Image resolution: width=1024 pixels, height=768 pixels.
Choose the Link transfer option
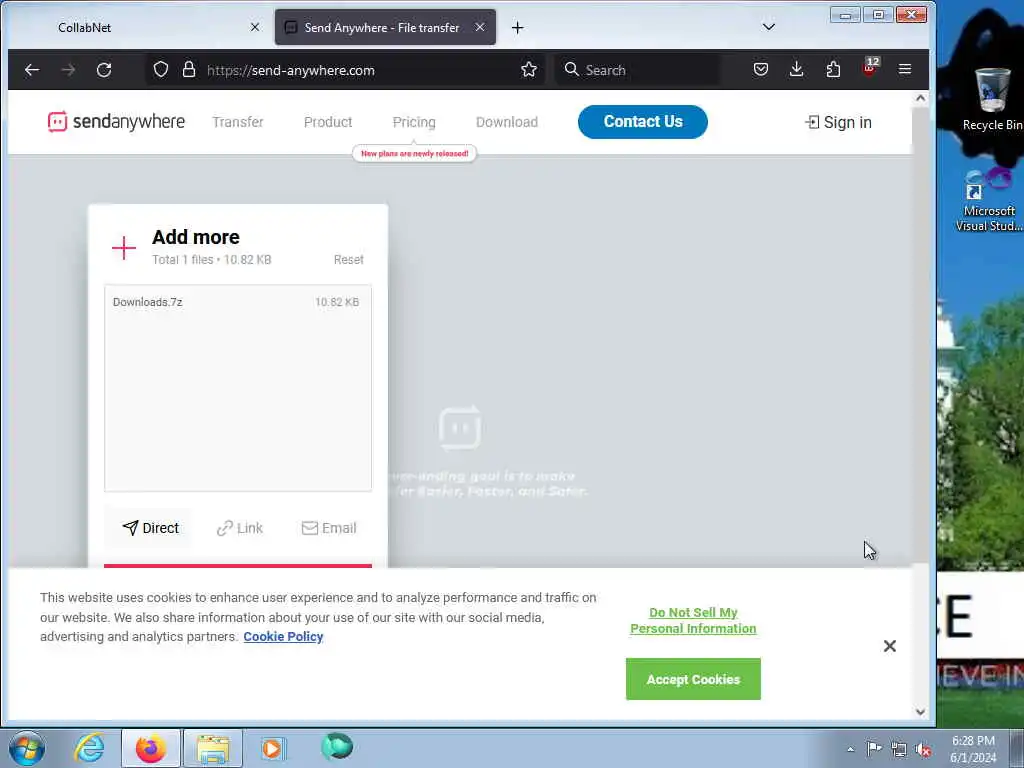point(240,528)
